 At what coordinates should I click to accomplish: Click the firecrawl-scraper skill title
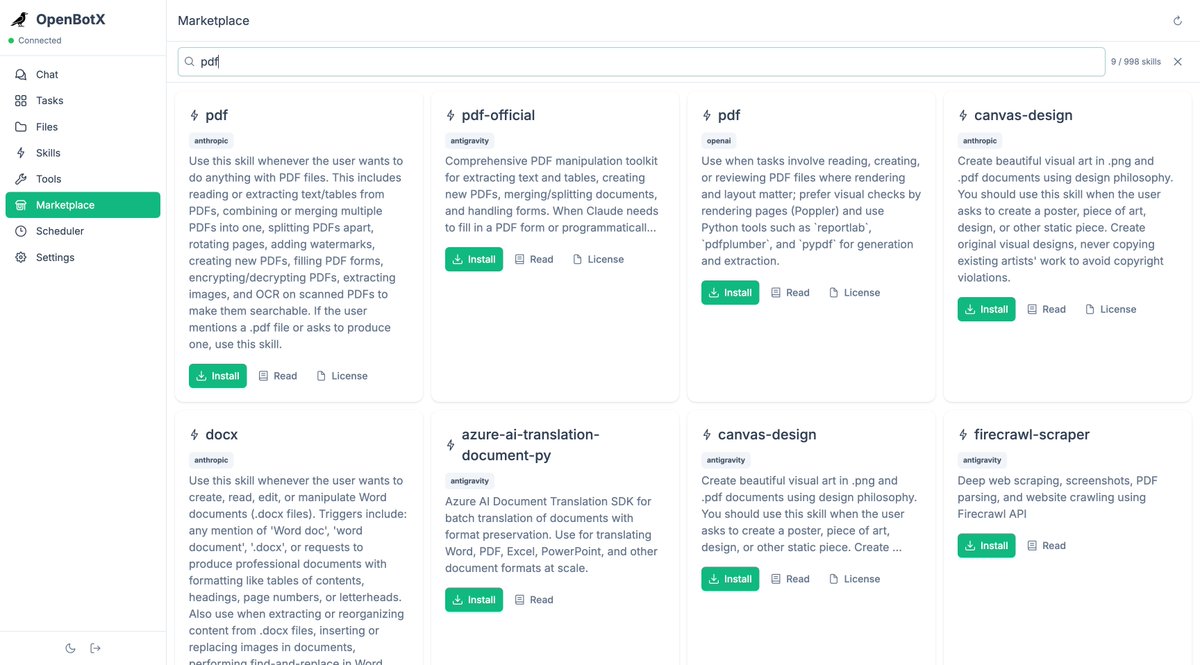click(x=1032, y=435)
